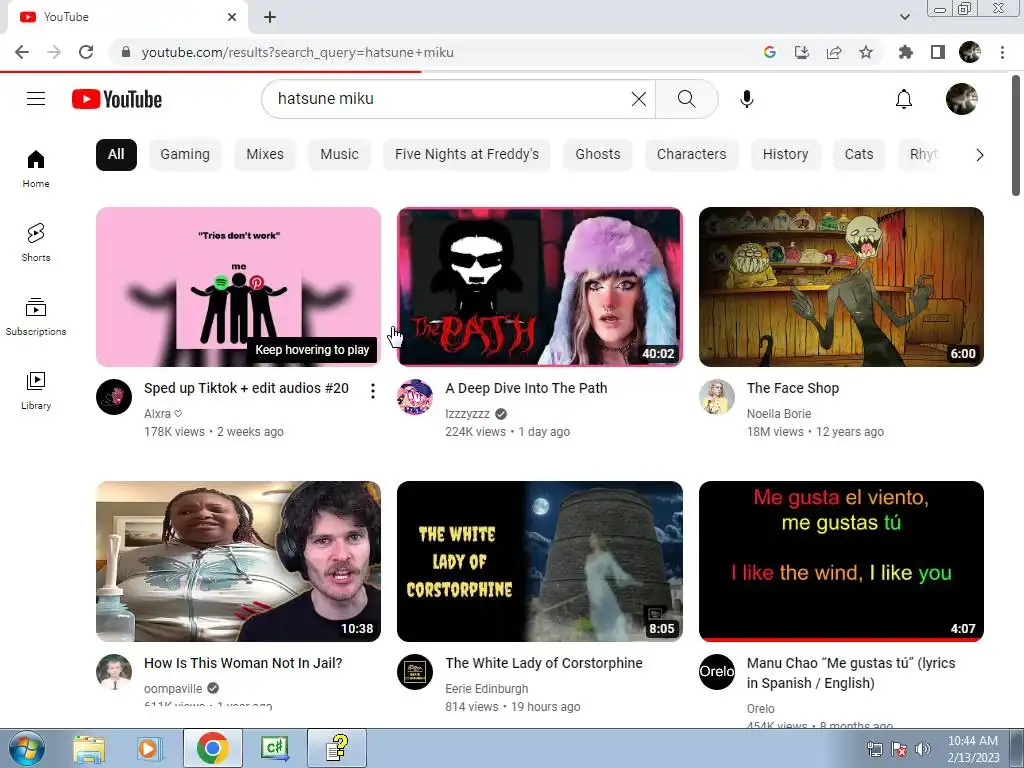Screen dimensions: 1024x768
Task: Open title Manu Chao Me gustas tú
Action: (x=851, y=673)
